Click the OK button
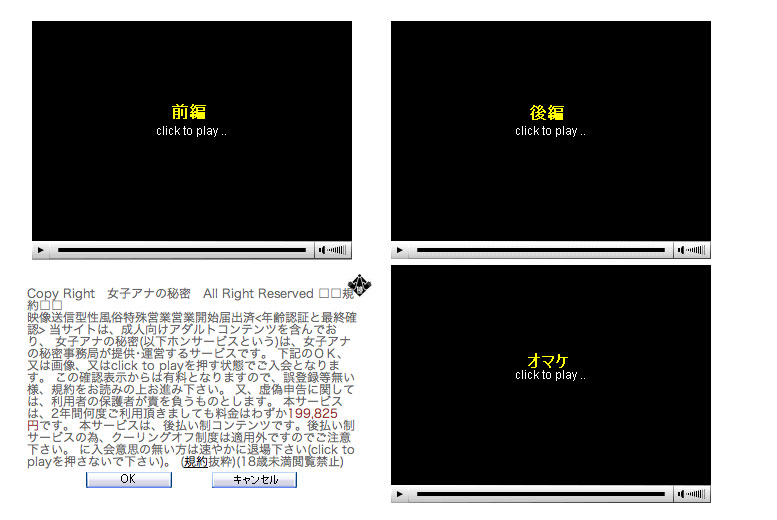The image size is (777, 520). (128, 479)
